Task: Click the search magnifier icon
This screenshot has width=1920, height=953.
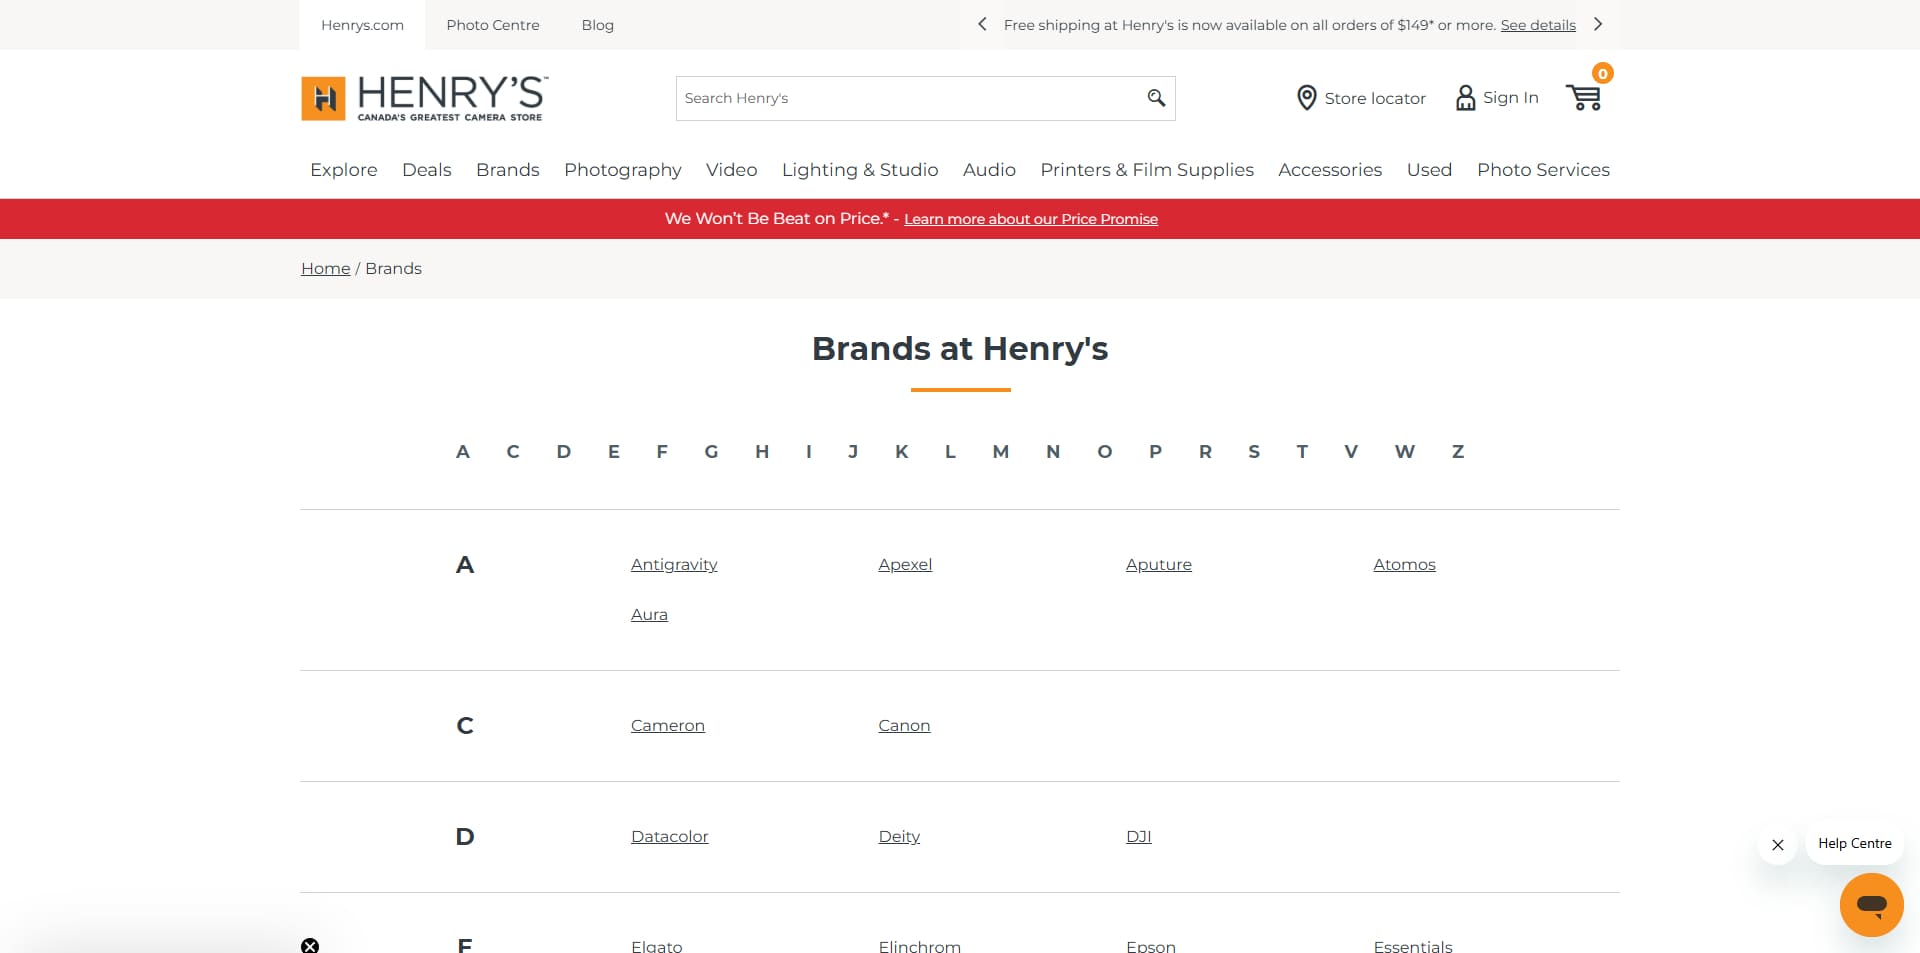Action: pos(1156,98)
